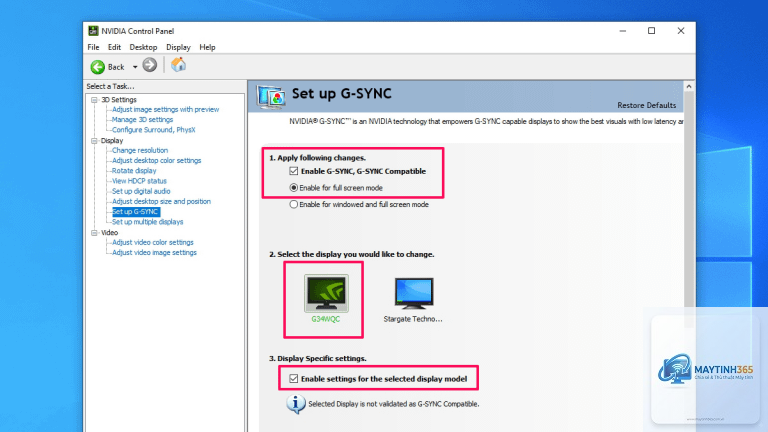
Task: Click Restore Defaults link
Action: (647, 105)
